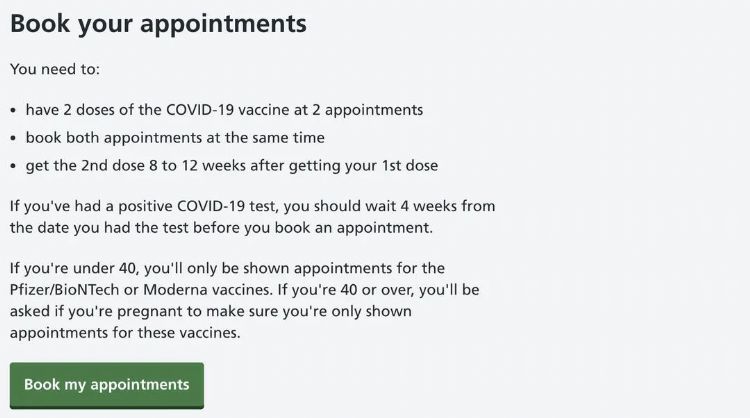Click the line 'appointments for these vaccines.'
Screen dimensions: 750x418
[125, 332]
